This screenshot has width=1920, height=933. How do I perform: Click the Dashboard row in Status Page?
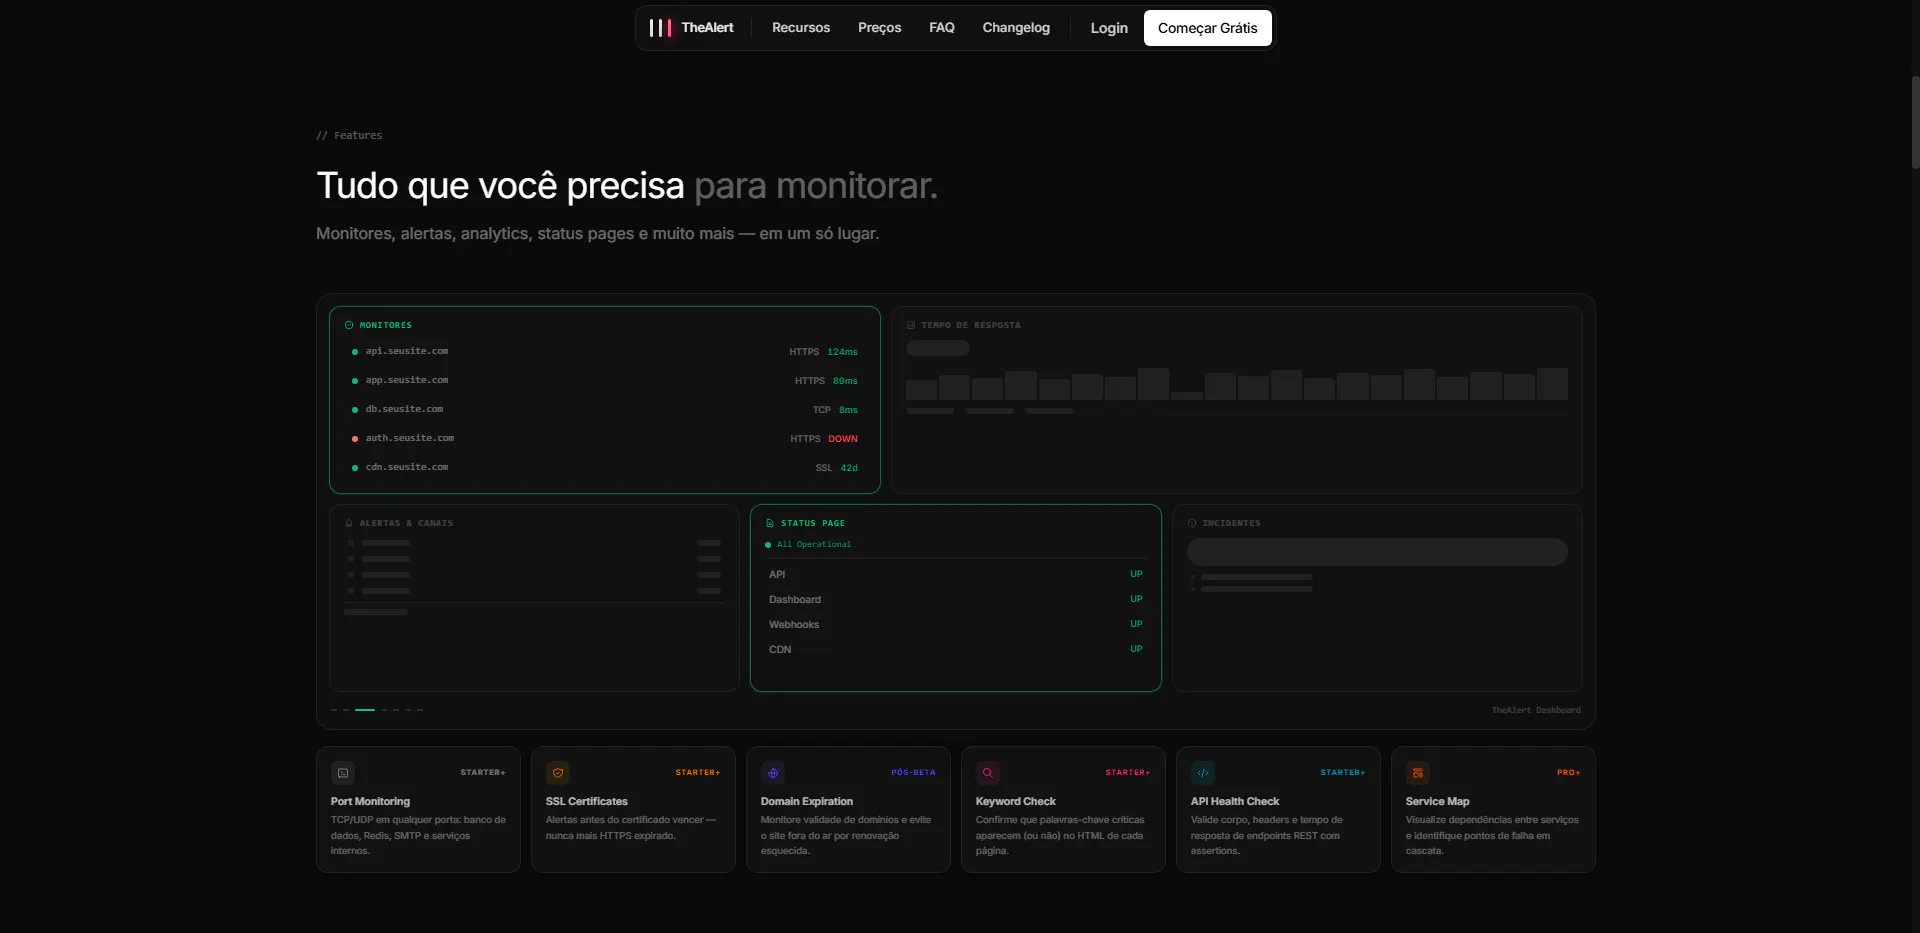955,599
